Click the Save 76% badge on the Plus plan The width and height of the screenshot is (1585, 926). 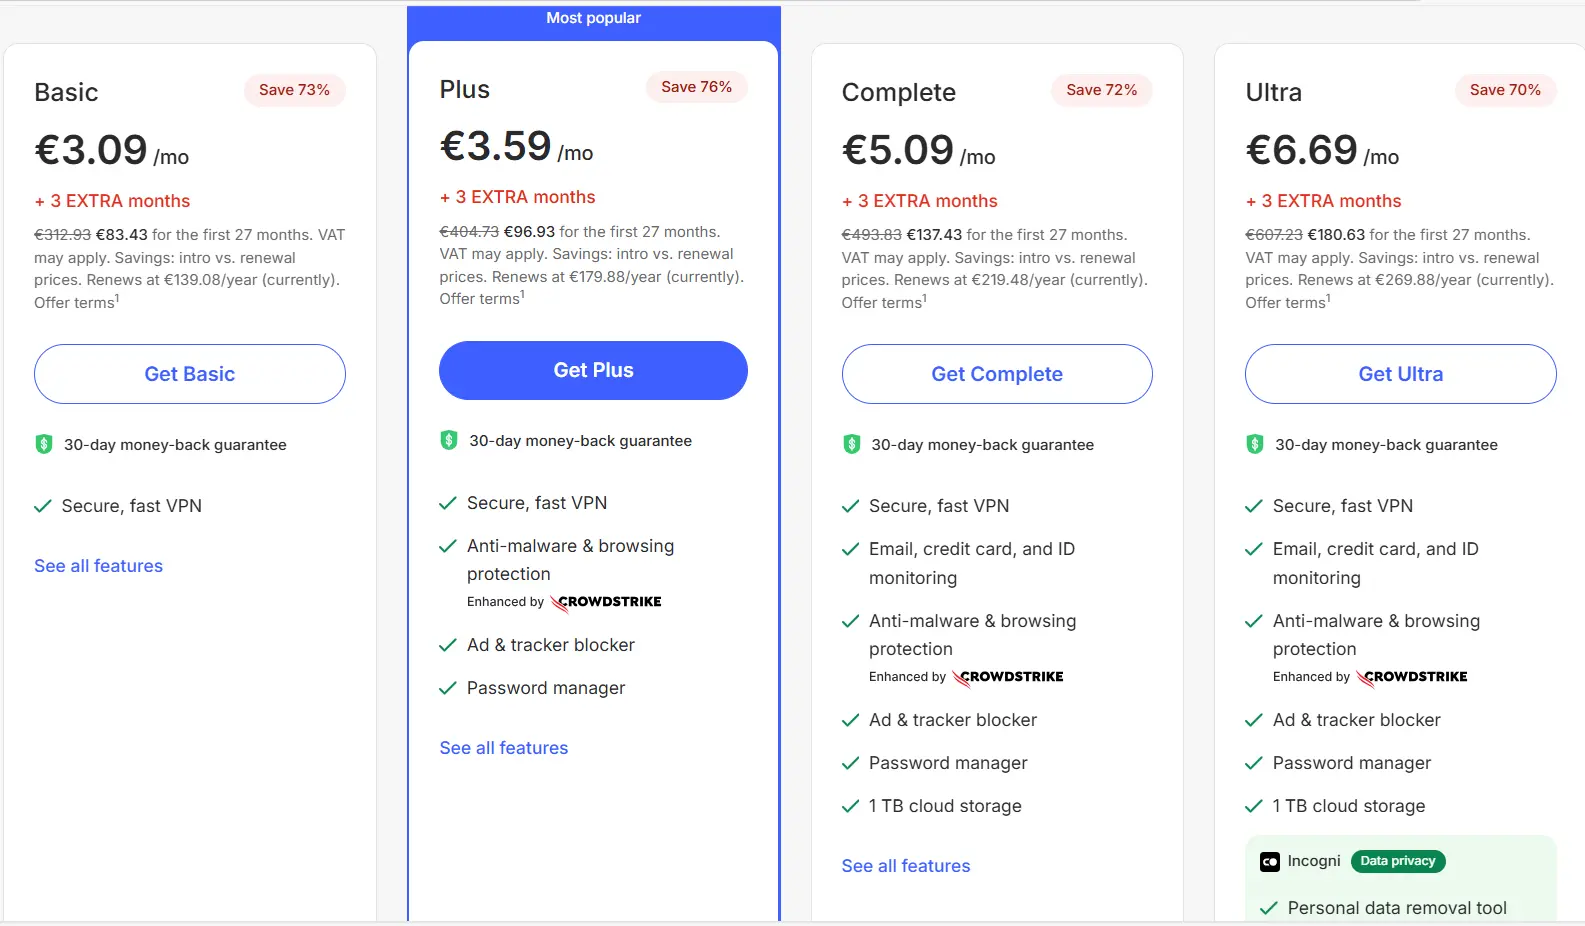coord(696,87)
